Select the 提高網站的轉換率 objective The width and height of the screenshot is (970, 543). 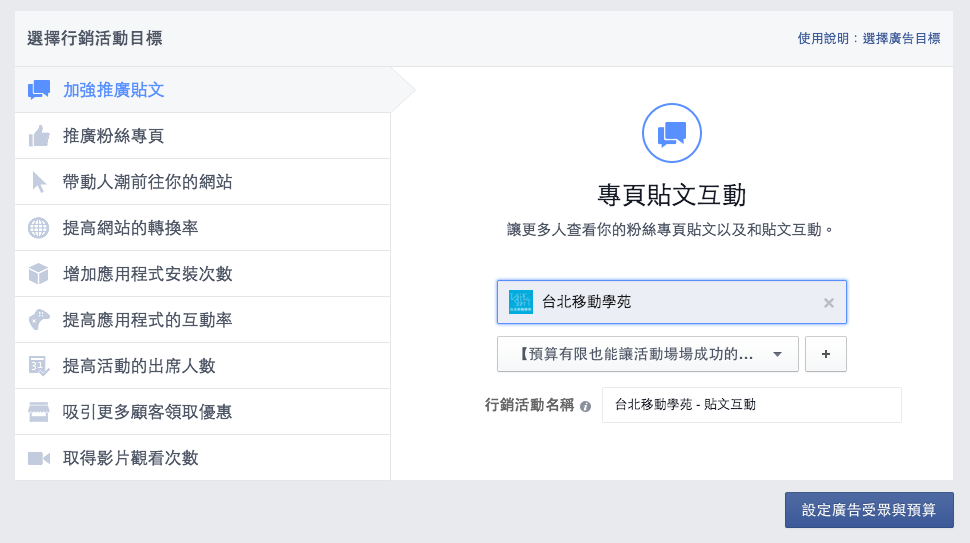(x=203, y=228)
